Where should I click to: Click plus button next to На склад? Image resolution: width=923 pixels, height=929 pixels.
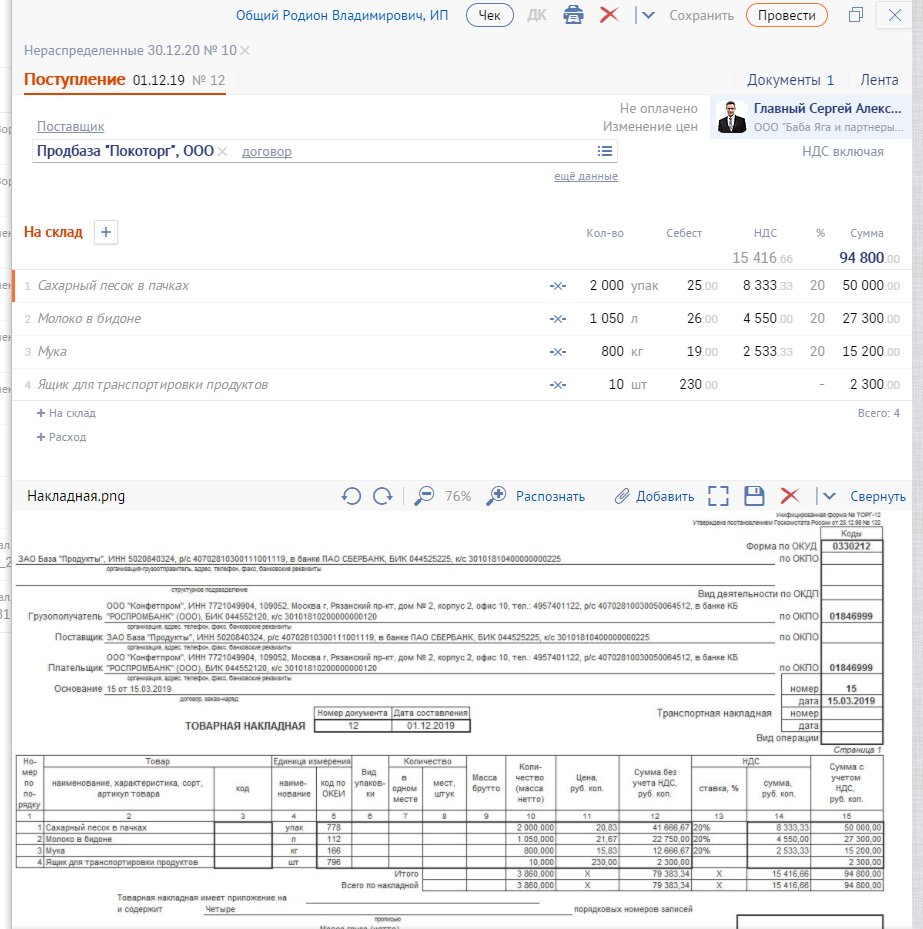(x=106, y=232)
